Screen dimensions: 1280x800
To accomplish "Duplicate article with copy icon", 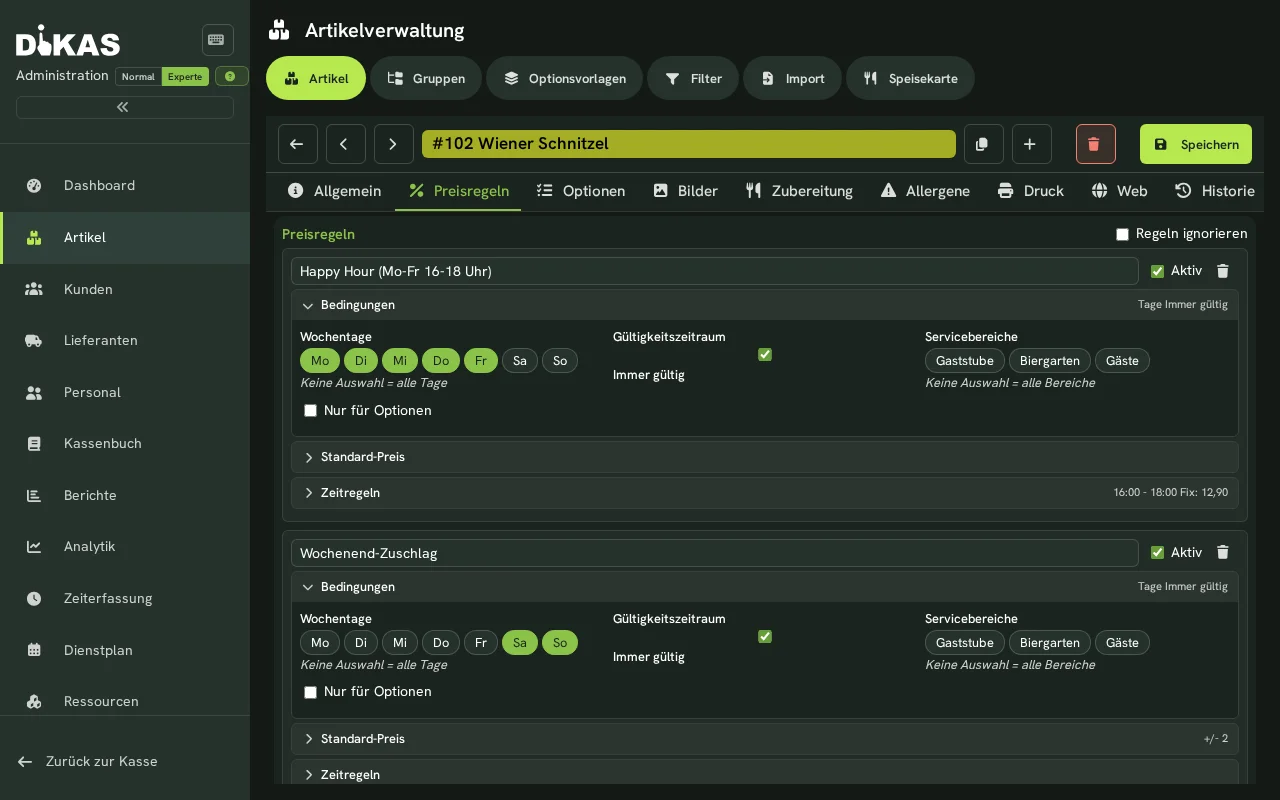I will tap(984, 144).
